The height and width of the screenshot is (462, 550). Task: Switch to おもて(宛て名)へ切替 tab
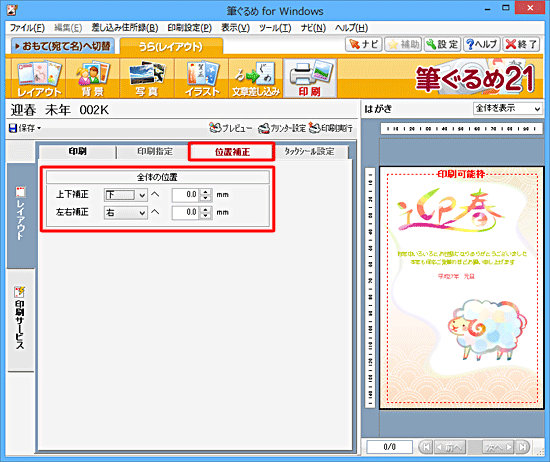click(x=63, y=46)
